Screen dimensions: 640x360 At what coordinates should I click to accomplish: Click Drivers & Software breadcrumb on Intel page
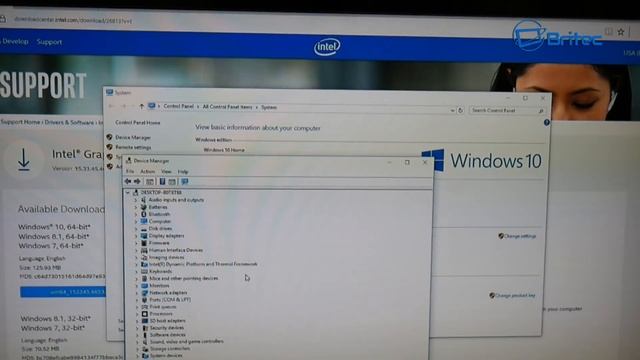coord(69,122)
